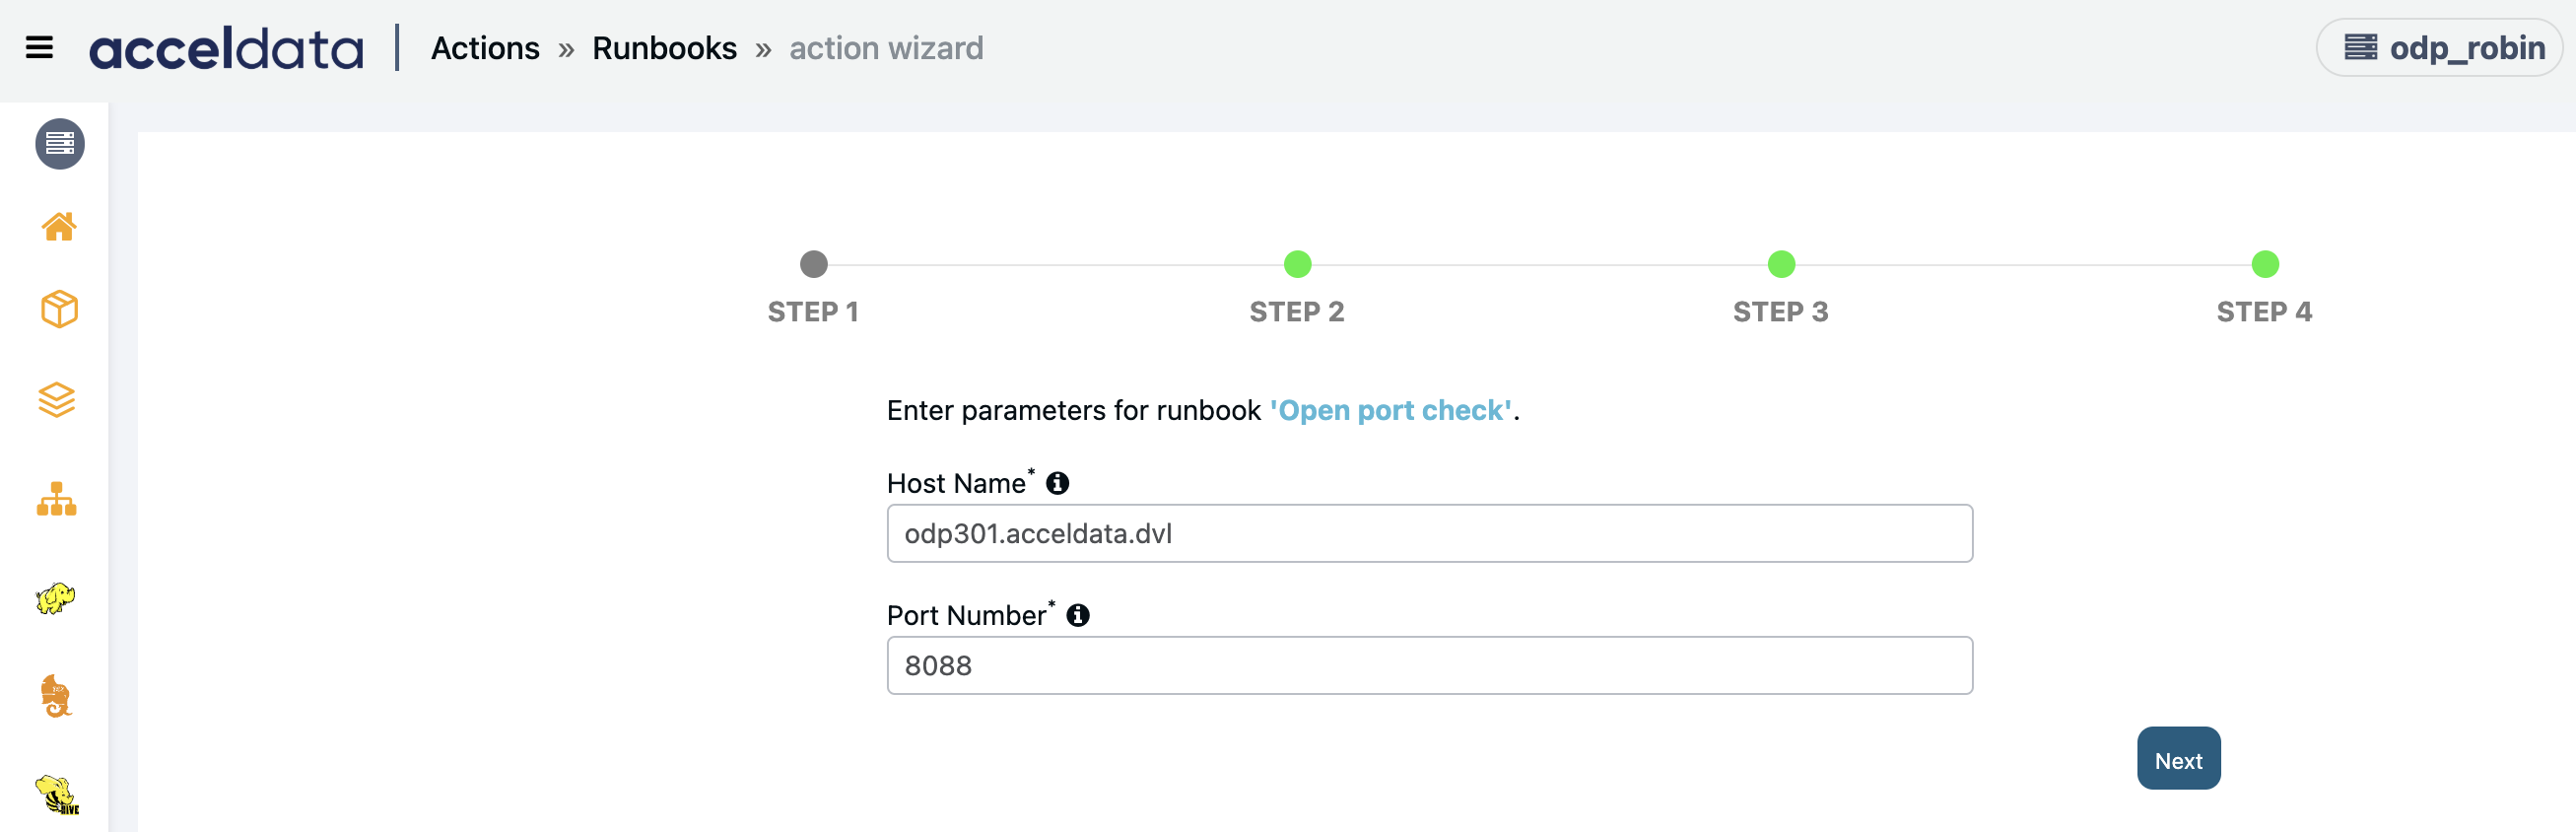Open the cluster server icon in sidebar
The height and width of the screenshot is (832, 2576).
coord(60,144)
